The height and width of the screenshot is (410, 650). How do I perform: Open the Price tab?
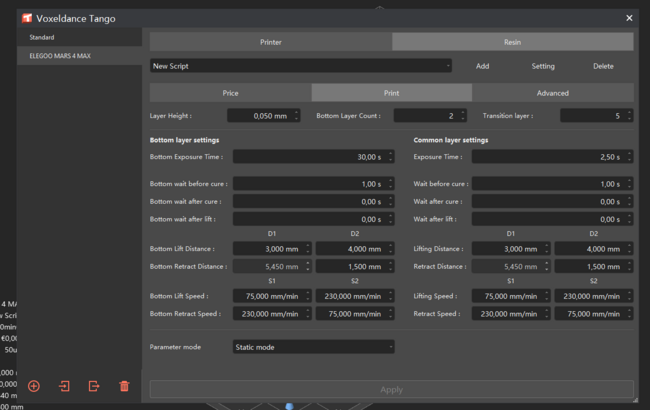[x=230, y=93]
